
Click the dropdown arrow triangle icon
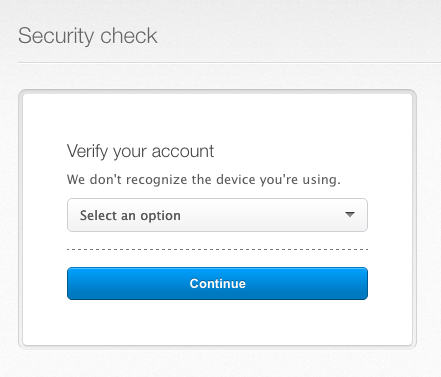(350, 214)
